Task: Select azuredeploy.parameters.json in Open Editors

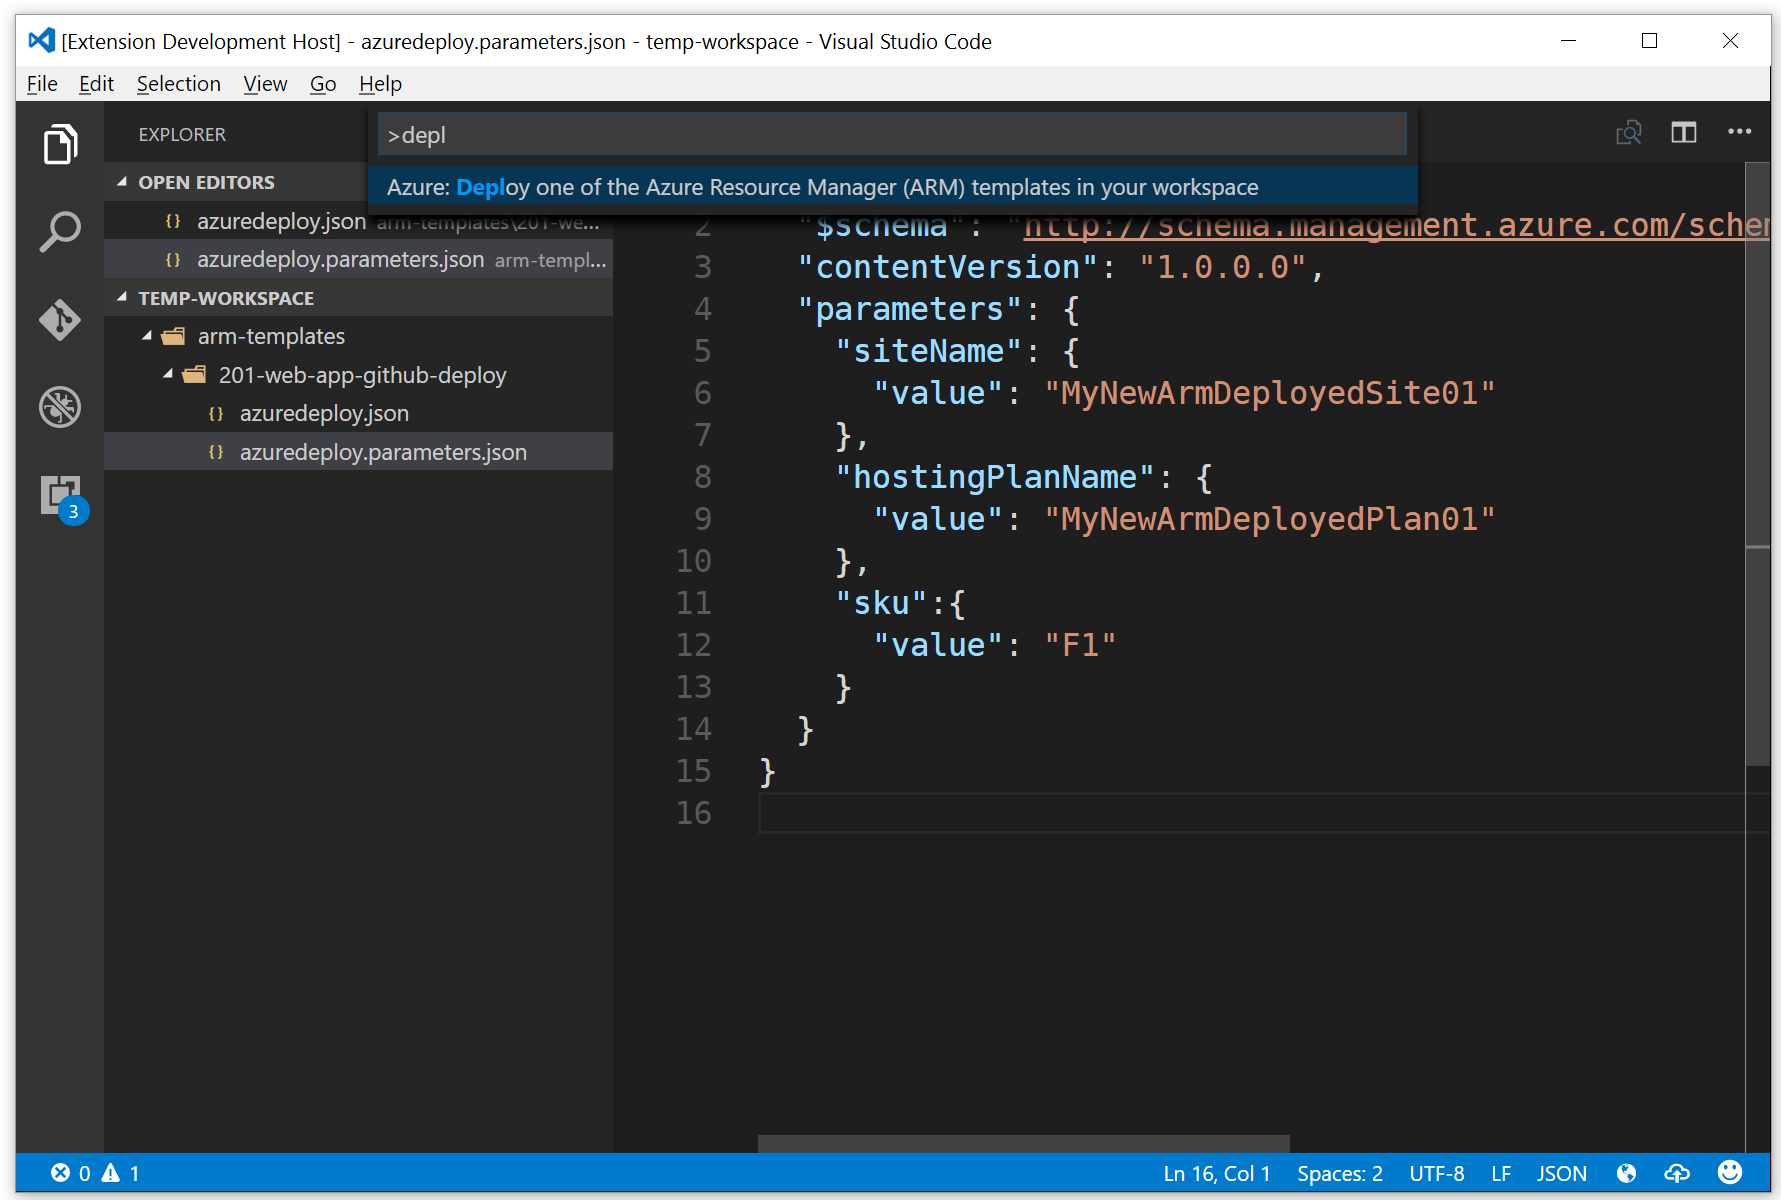Action: click(358, 259)
